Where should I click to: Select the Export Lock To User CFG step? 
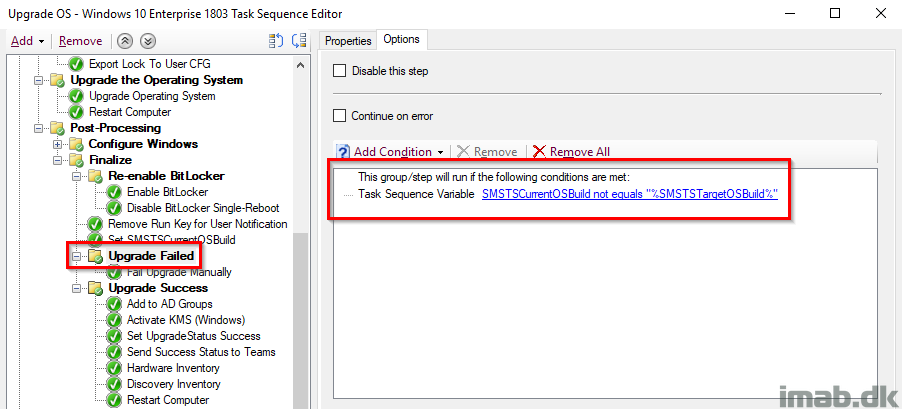pyautogui.click(x=150, y=64)
